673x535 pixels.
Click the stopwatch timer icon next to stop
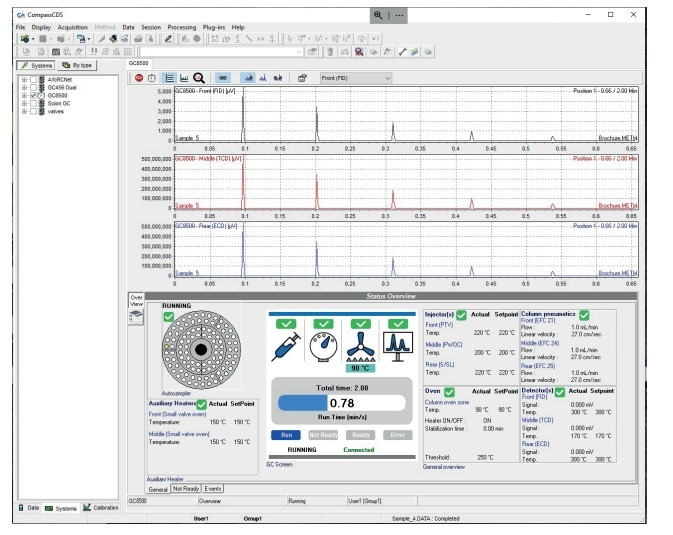coord(152,78)
